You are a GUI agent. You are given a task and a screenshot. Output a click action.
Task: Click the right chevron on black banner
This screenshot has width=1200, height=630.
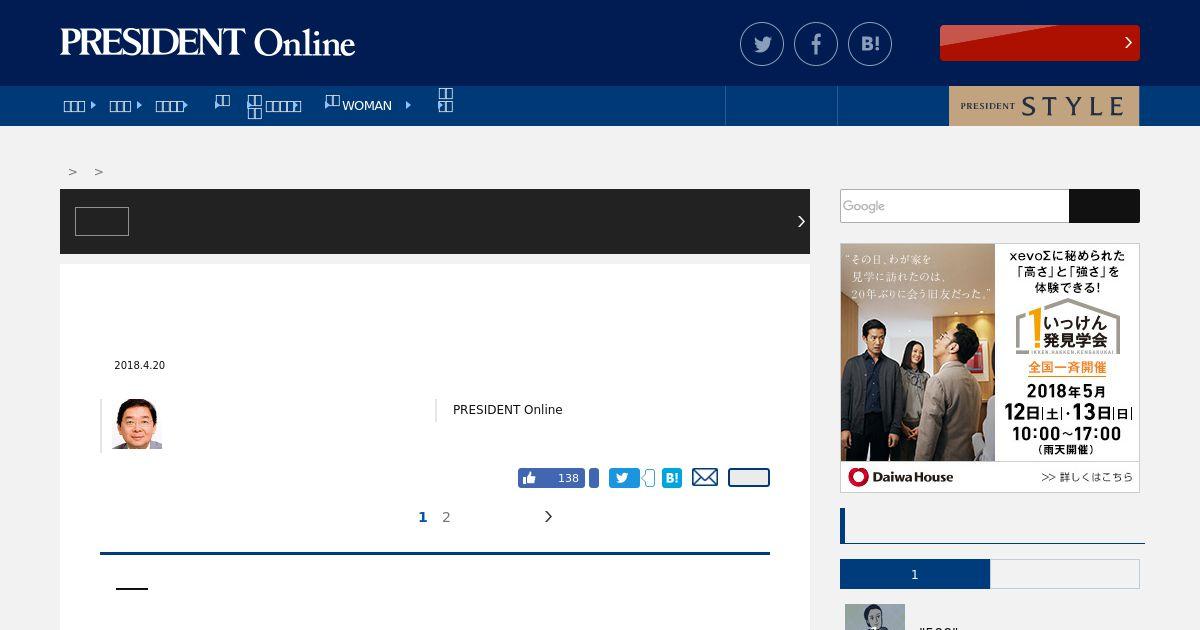pos(801,221)
